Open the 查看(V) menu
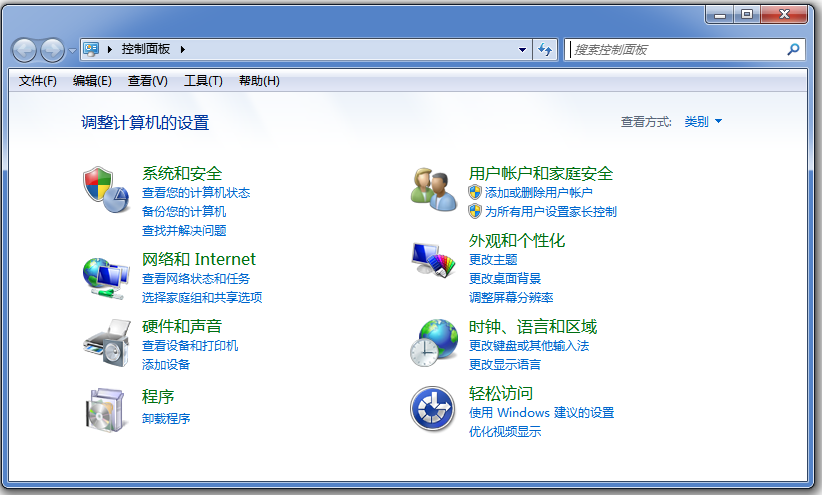Screen dimensions: 822x495 coord(148,81)
